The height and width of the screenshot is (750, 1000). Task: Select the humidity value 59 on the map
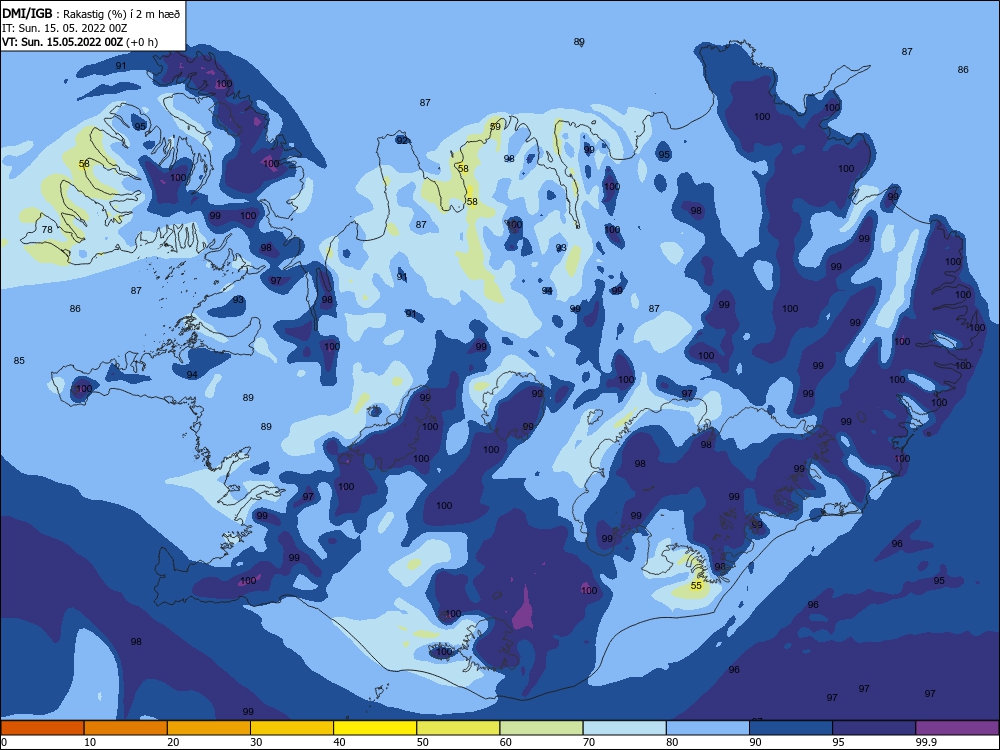pyautogui.click(x=496, y=127)
